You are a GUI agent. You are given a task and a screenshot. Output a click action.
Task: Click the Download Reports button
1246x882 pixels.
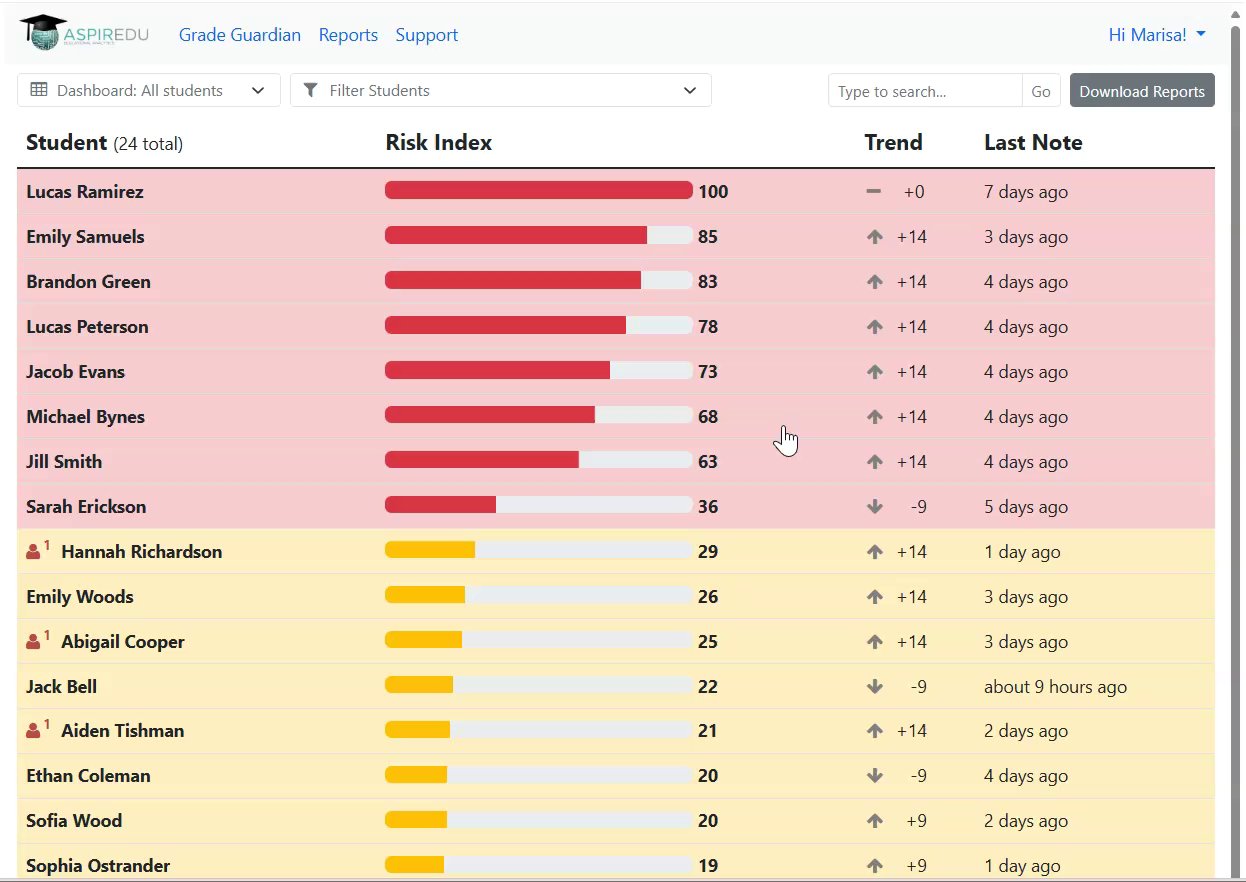pos(1142,91)
